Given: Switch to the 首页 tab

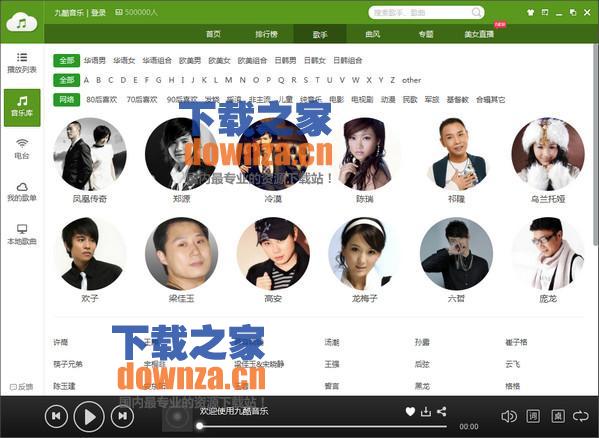Looking at the screenshot, I should (213, 34).
